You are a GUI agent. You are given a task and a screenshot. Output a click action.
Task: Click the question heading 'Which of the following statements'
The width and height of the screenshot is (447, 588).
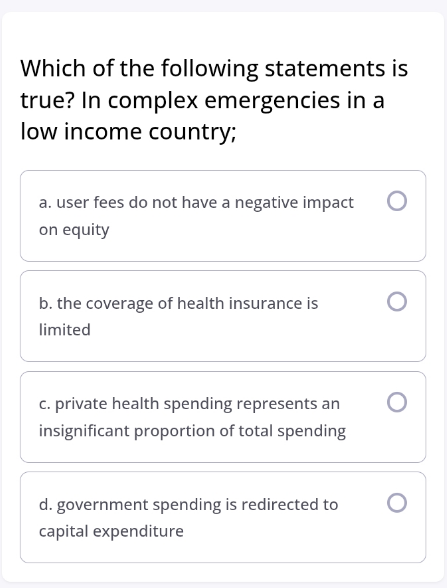pyautogui.click(x=202, y=68)
